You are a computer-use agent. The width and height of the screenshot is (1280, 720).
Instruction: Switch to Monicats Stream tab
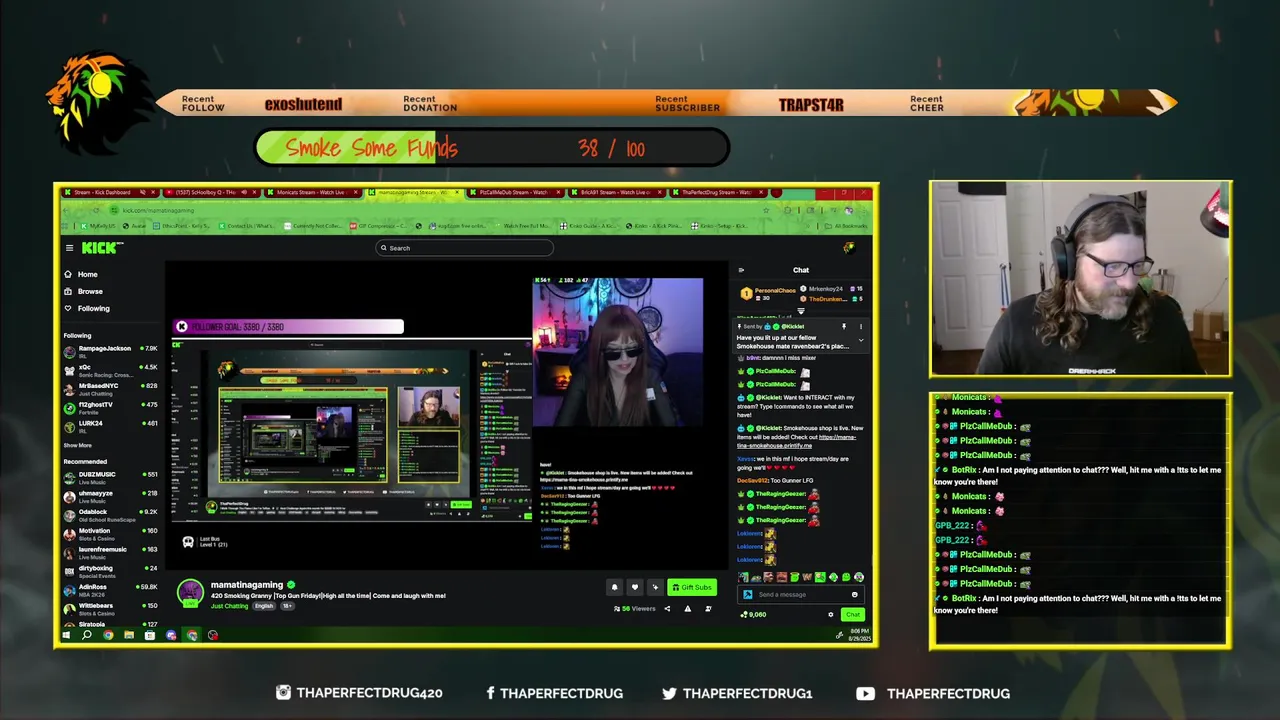(313, 192)
